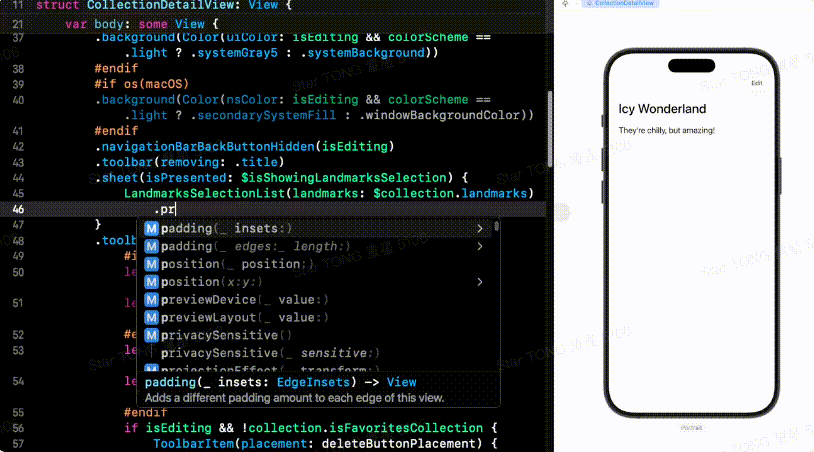This screenshot has height=452, width=814.
Task: Click the M icon next to previewLayout suggestion
Action: (x=151, y=318)
